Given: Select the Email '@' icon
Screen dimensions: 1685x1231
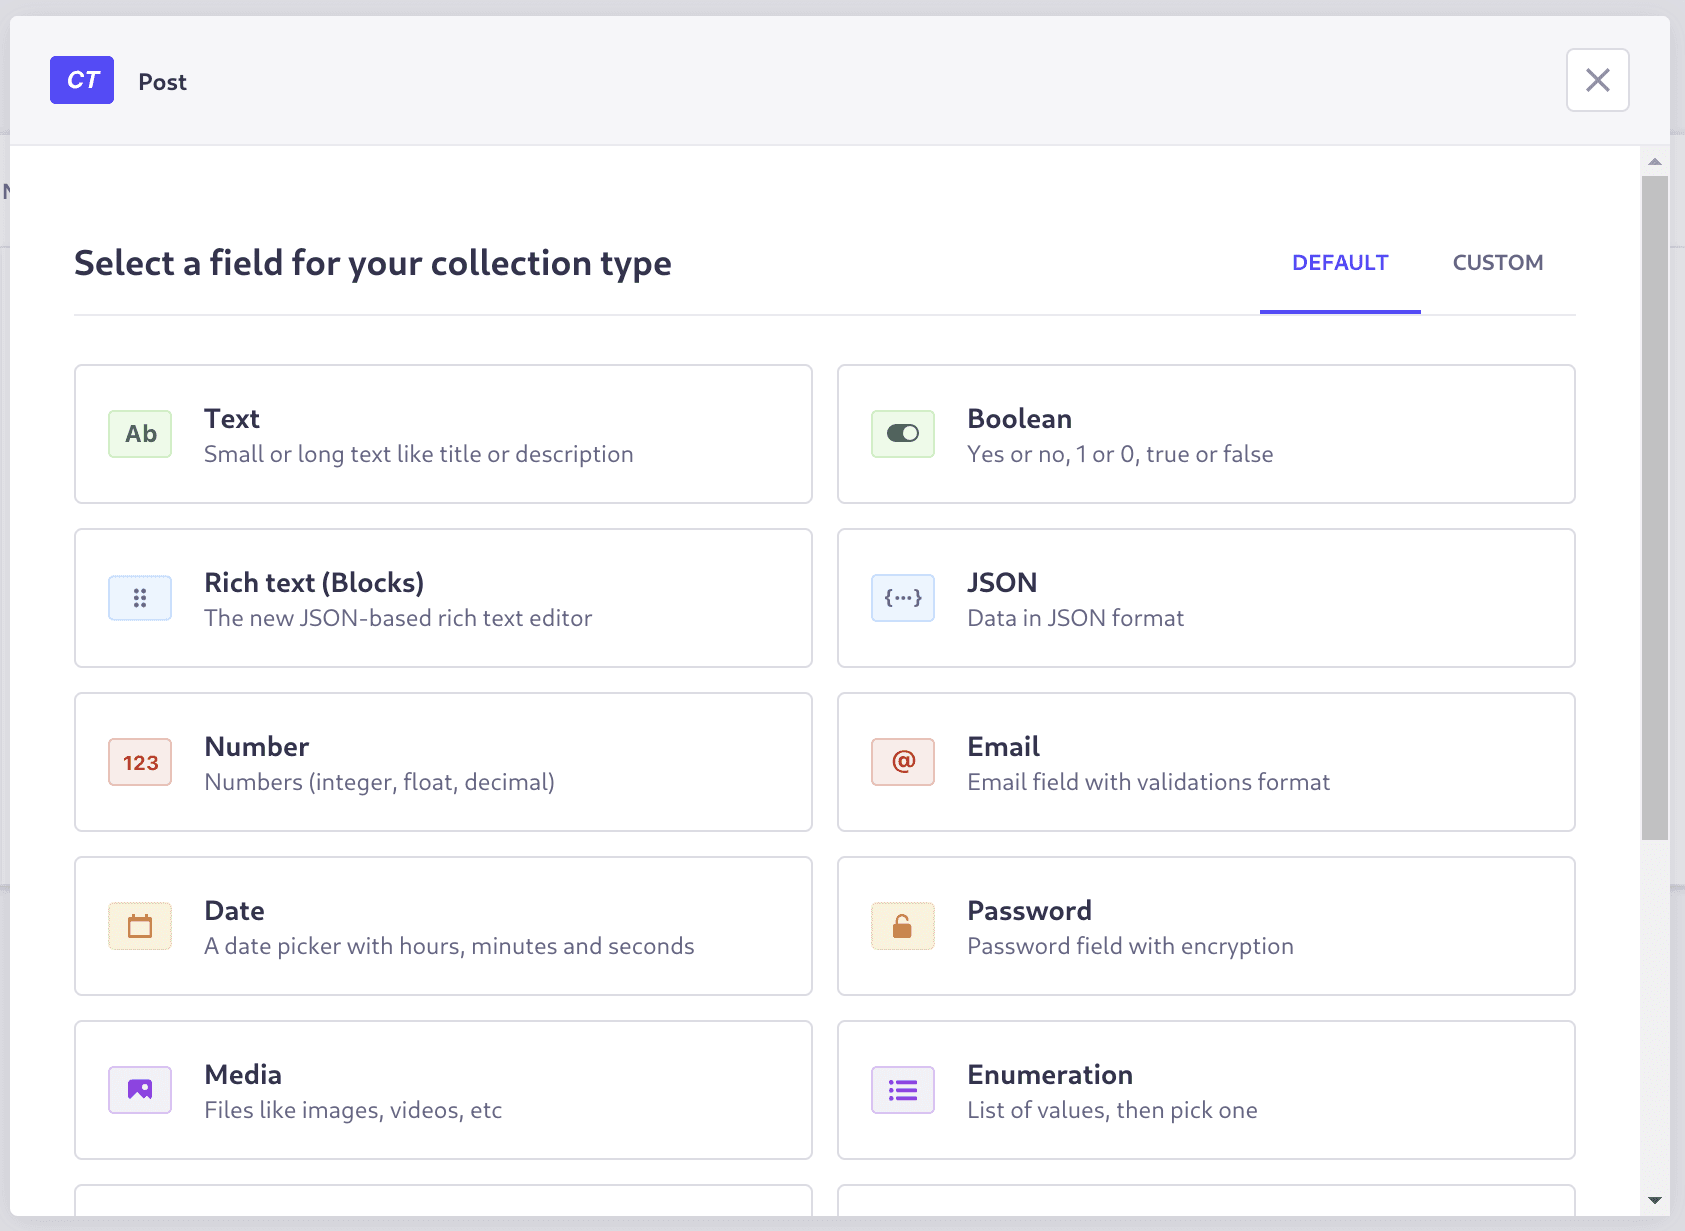Looking at the screenshot, I should click(x=902, y=762).
